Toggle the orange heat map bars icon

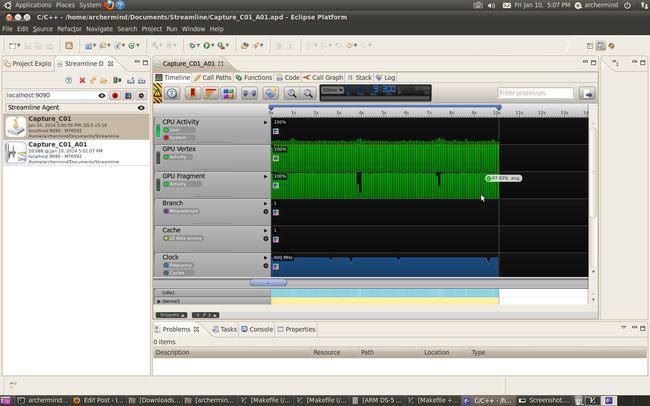[211, 93]
